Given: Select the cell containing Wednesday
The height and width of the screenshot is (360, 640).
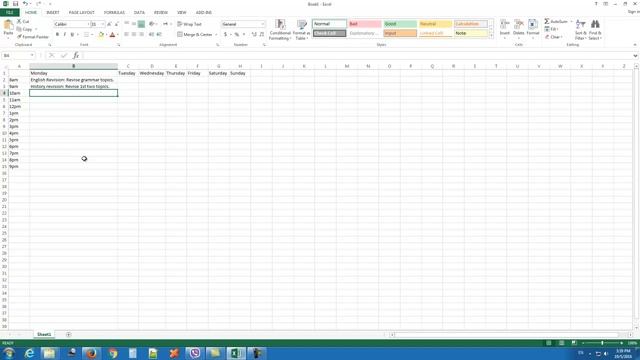Looking at the screenshot, I should 152,73.
